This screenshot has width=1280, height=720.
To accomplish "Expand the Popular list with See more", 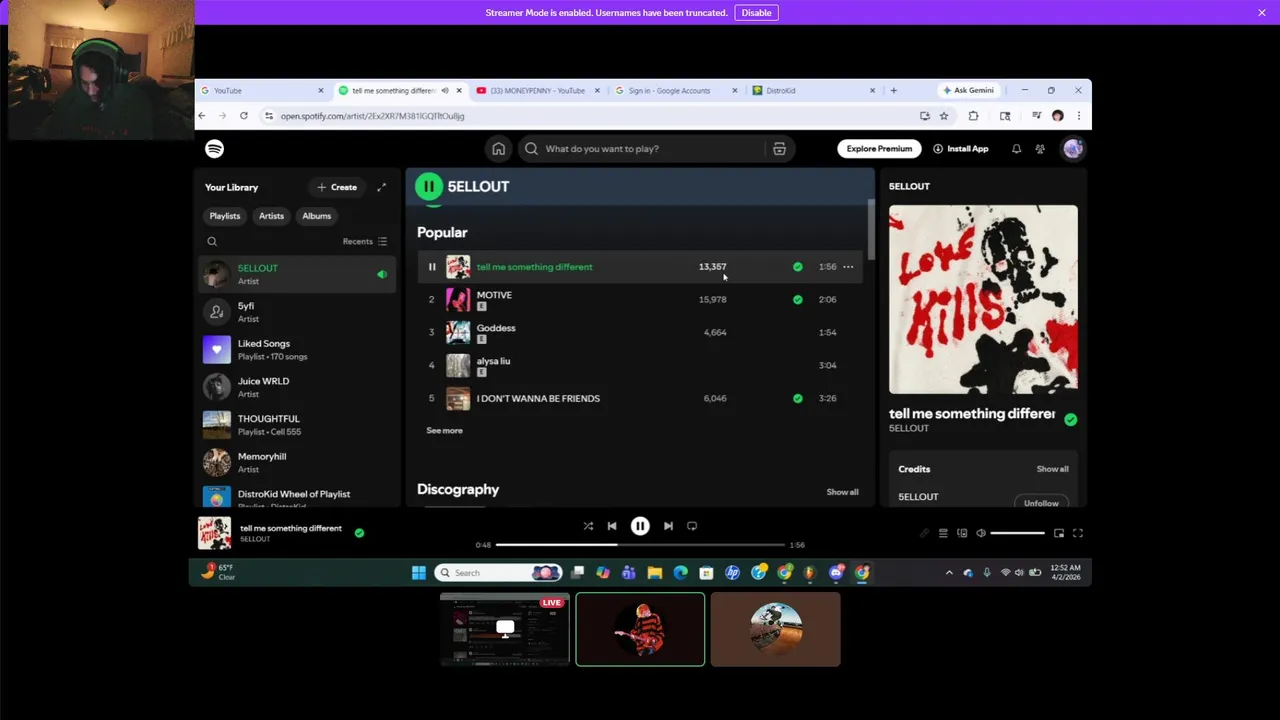I will [x=444, y=431].
